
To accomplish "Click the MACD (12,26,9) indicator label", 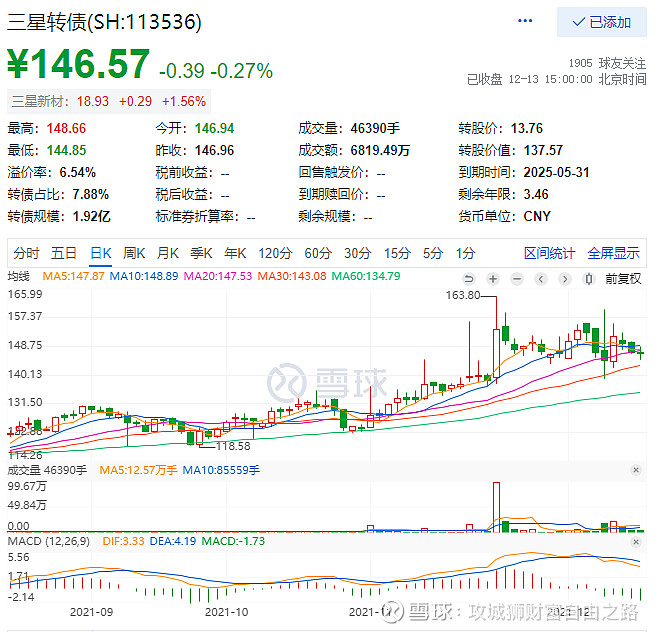I will [49, 541].
